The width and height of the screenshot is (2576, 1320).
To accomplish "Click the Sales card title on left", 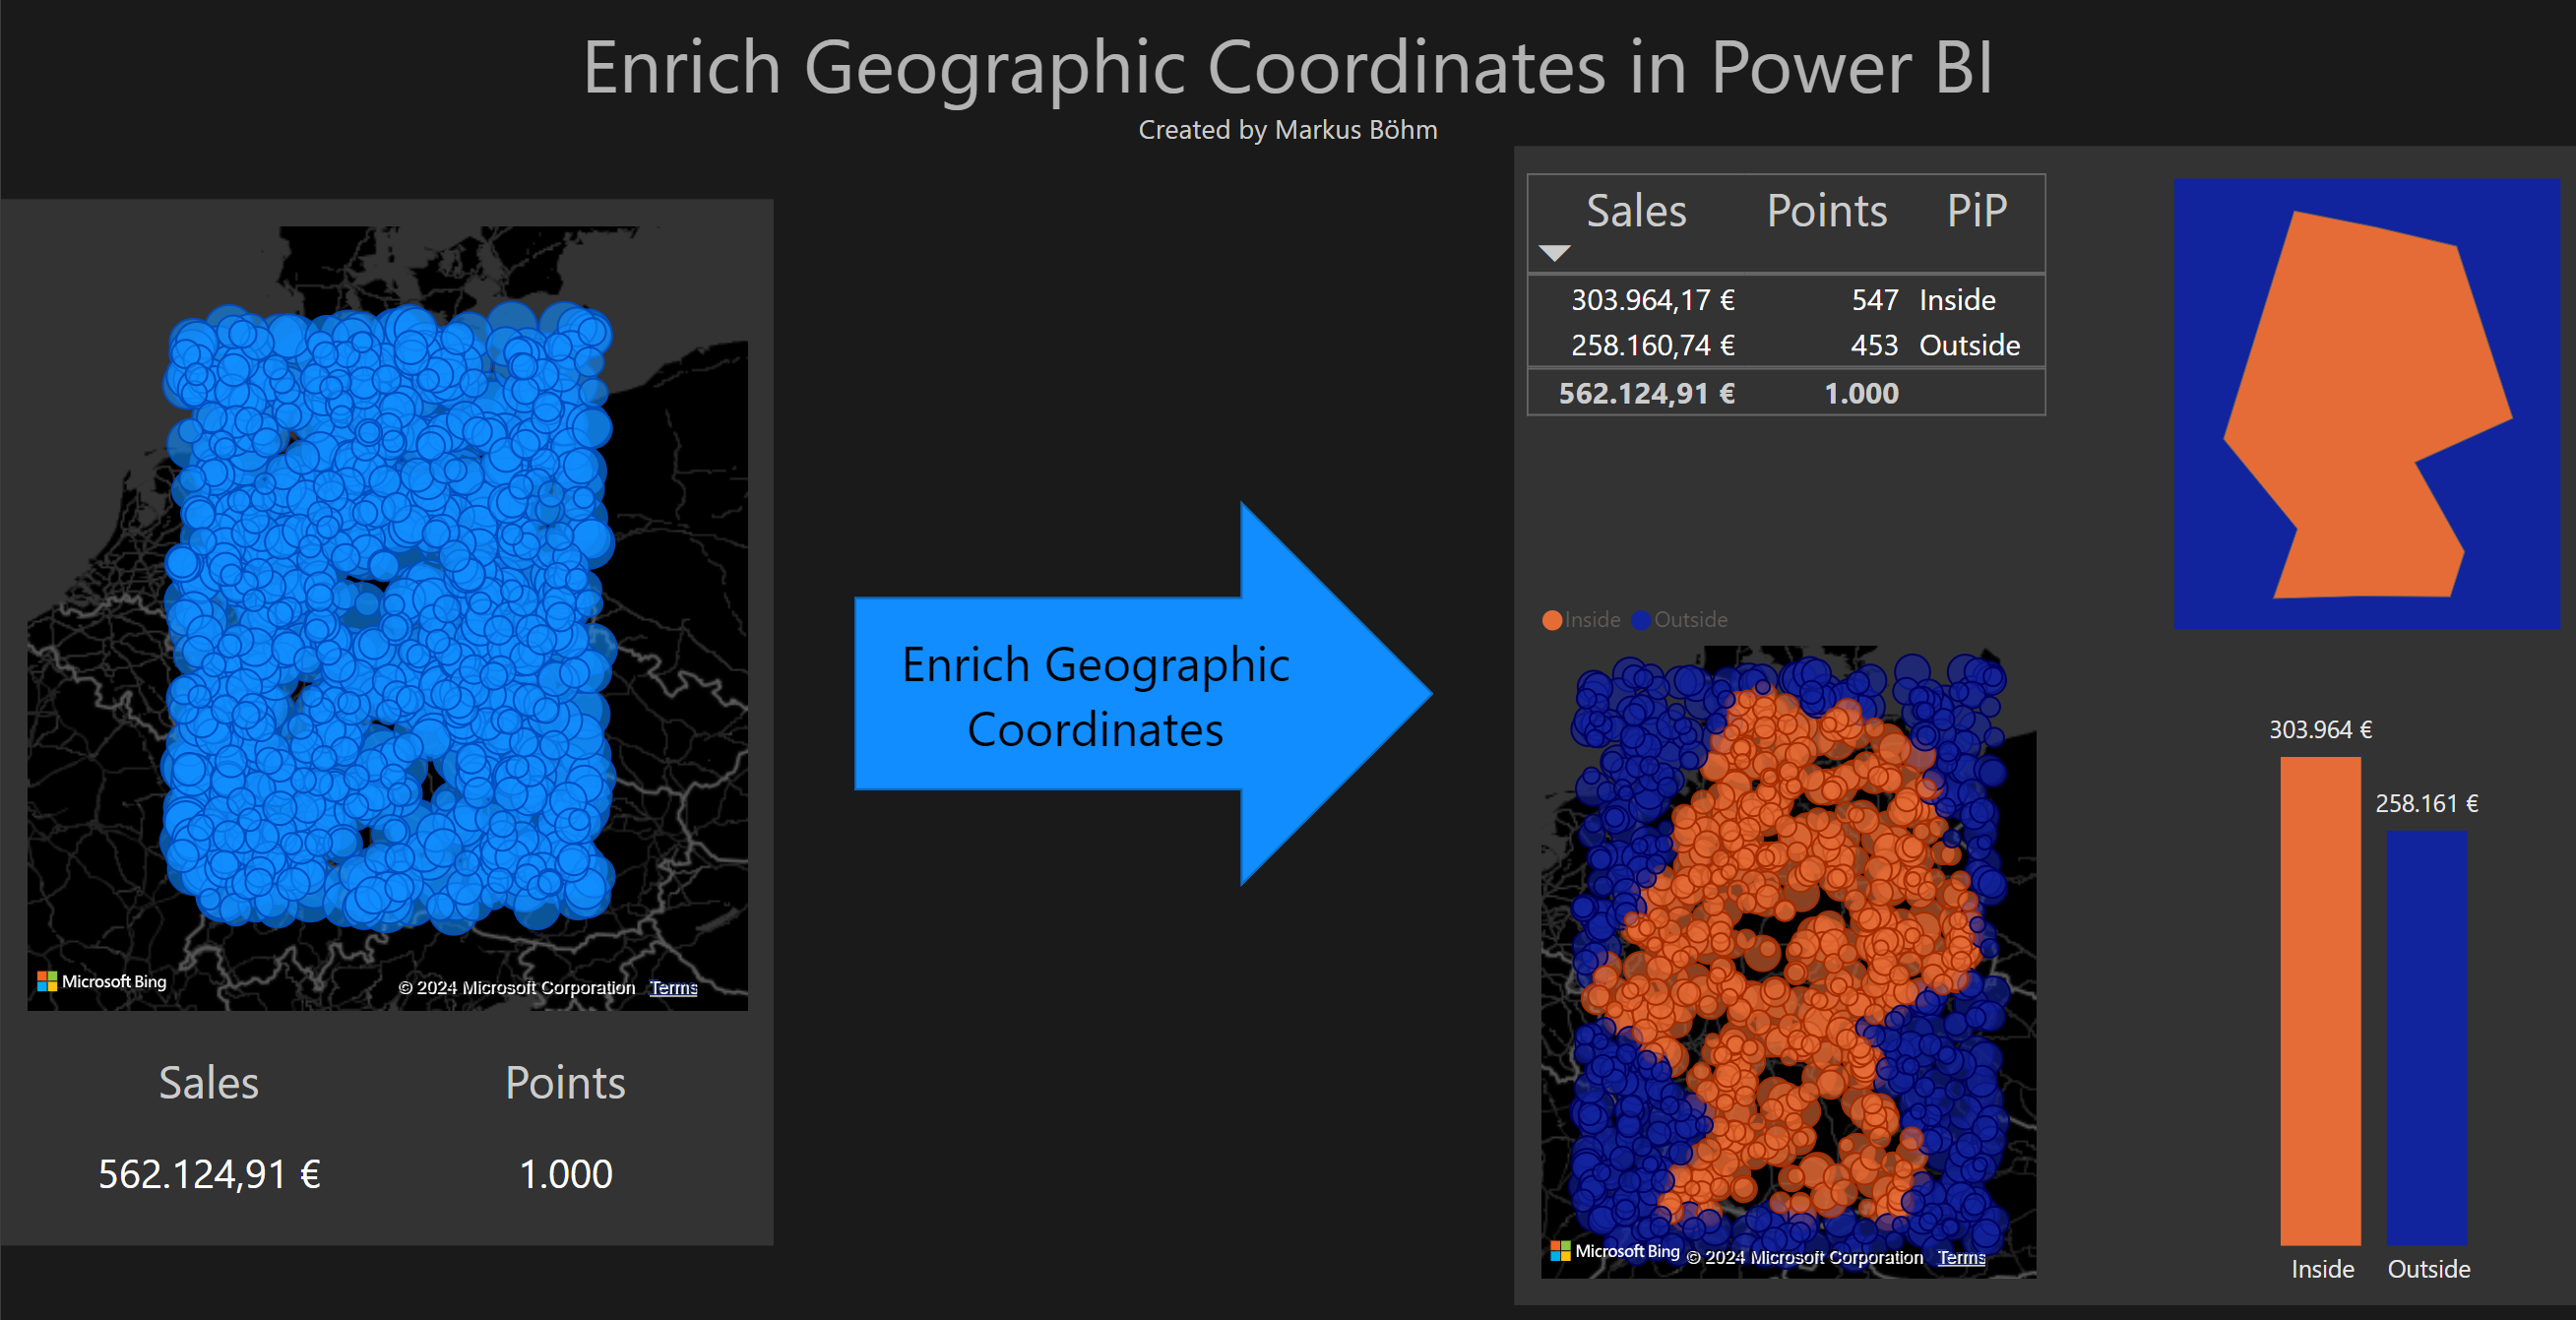I will [209, 1083].
